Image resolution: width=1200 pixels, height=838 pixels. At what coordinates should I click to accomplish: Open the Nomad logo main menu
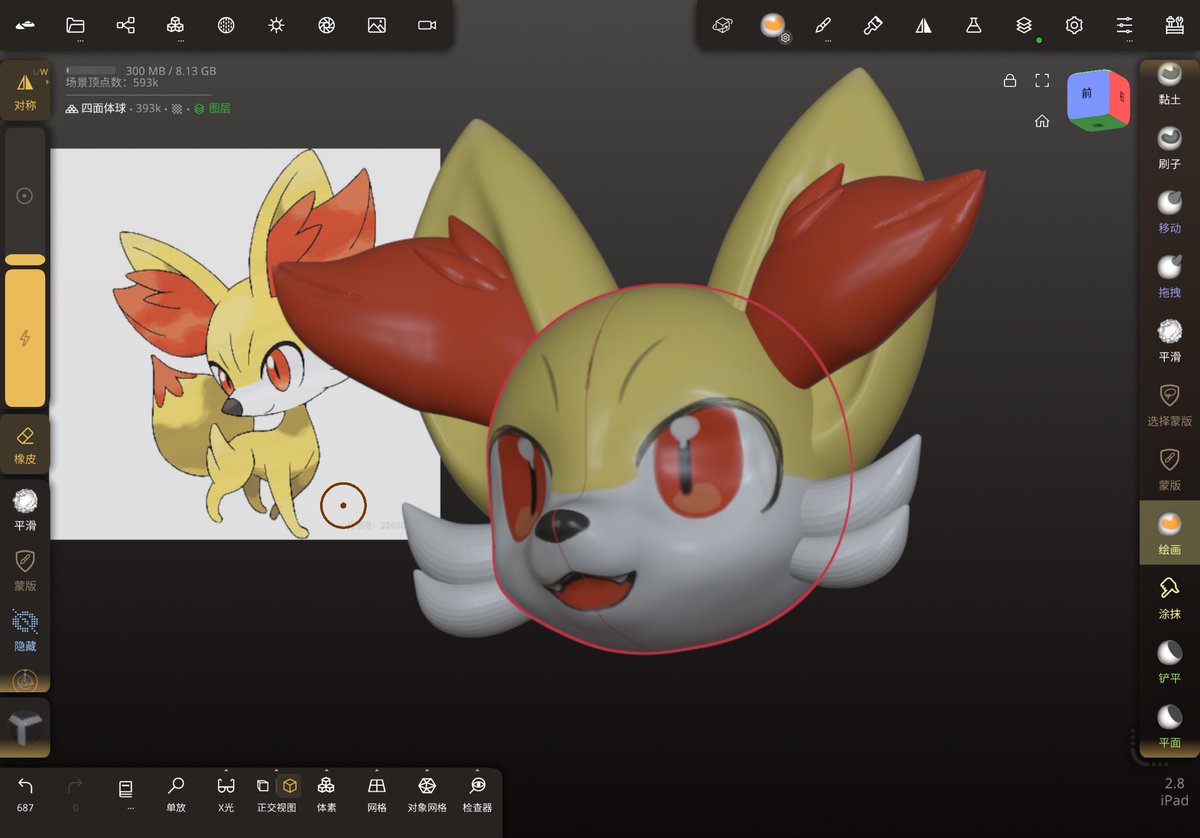25,25
